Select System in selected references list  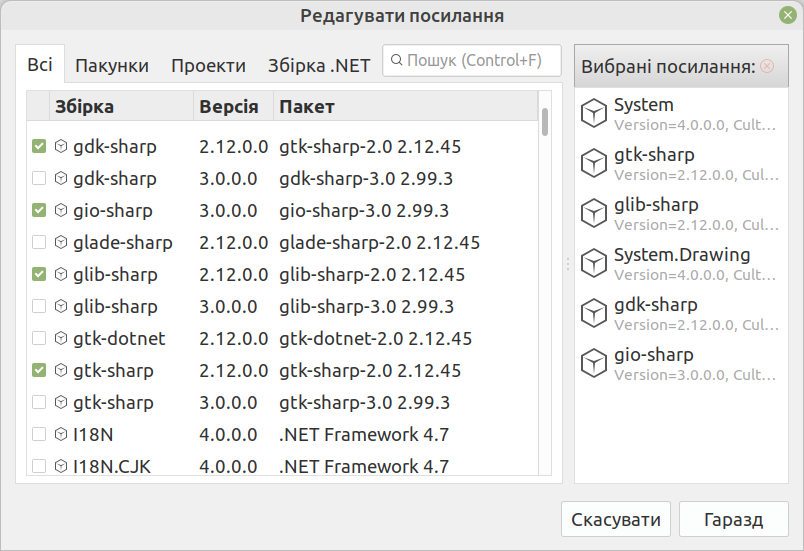tap(681, 114)
